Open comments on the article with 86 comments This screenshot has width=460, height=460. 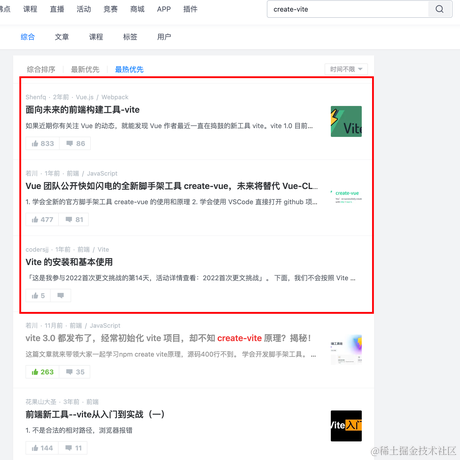(x=75, y=143)
